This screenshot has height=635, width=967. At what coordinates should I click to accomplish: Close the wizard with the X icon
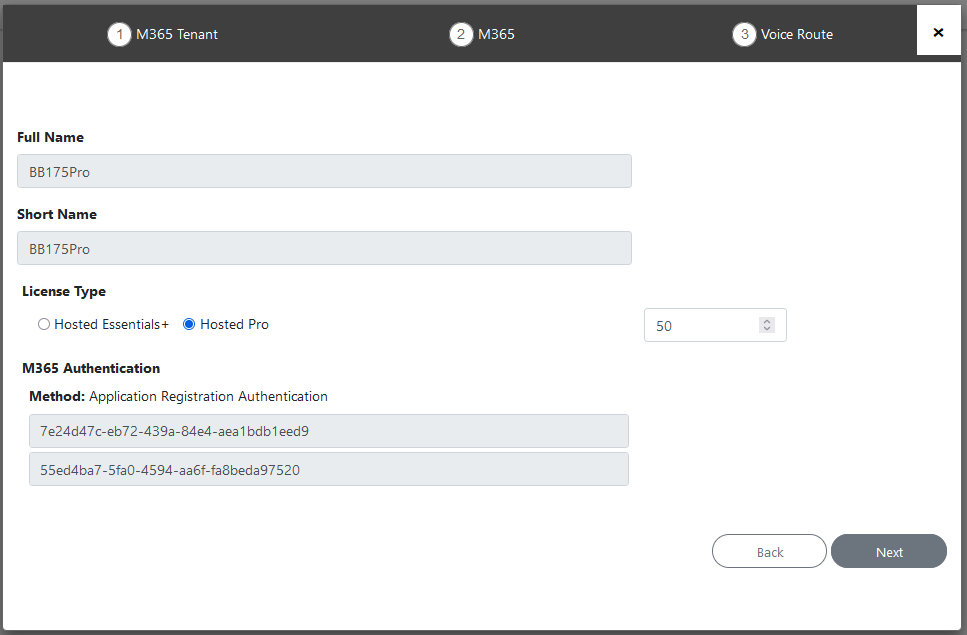[x=938, y=32]
